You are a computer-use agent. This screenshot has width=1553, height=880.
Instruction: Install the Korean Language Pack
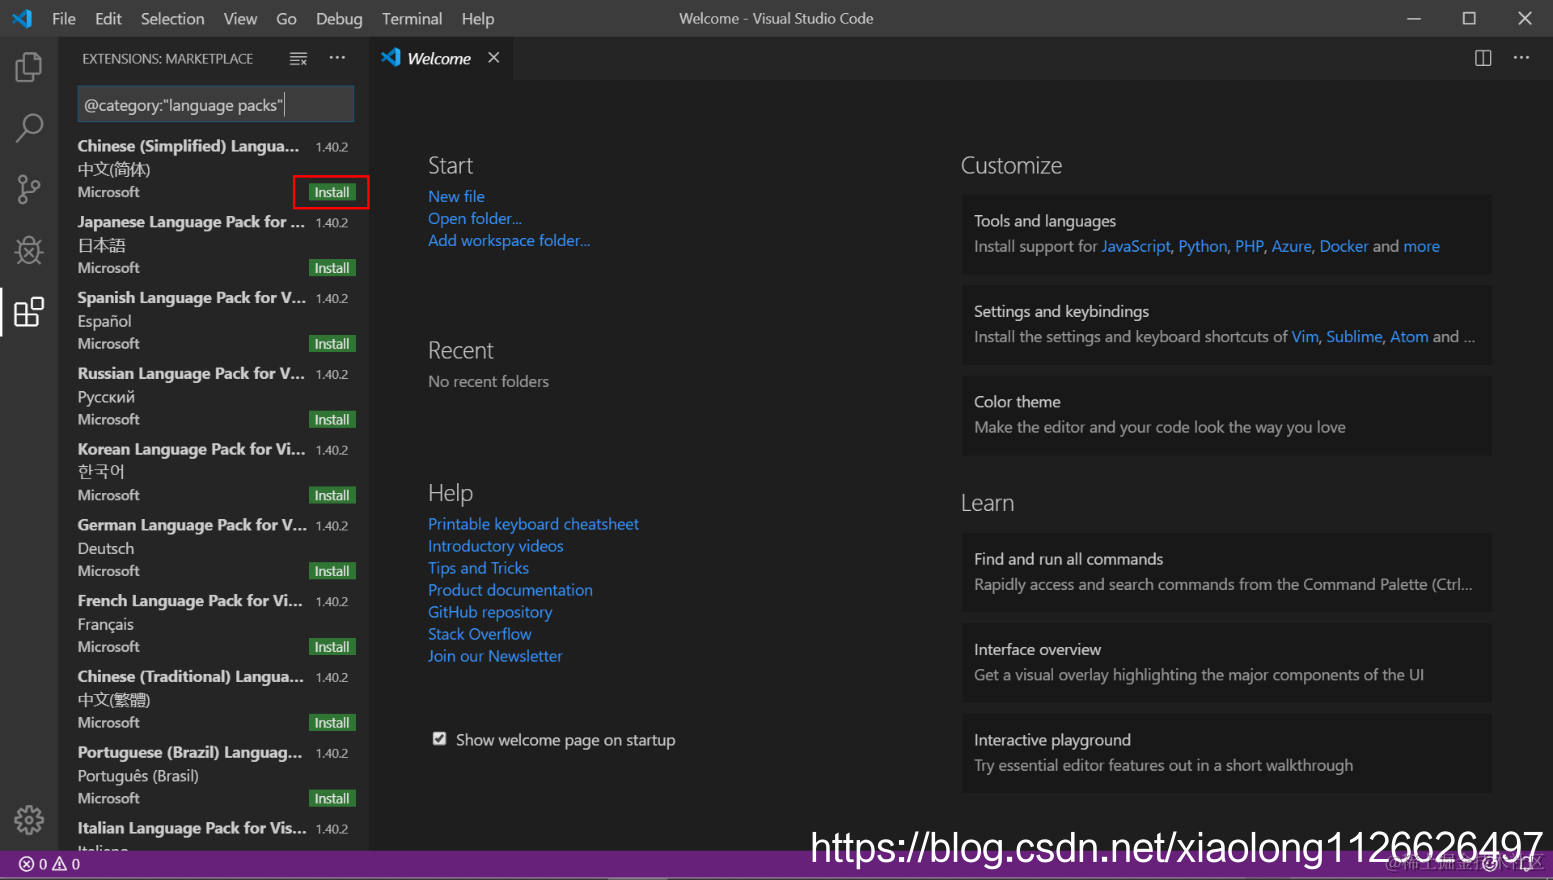[x=332, y=495]
